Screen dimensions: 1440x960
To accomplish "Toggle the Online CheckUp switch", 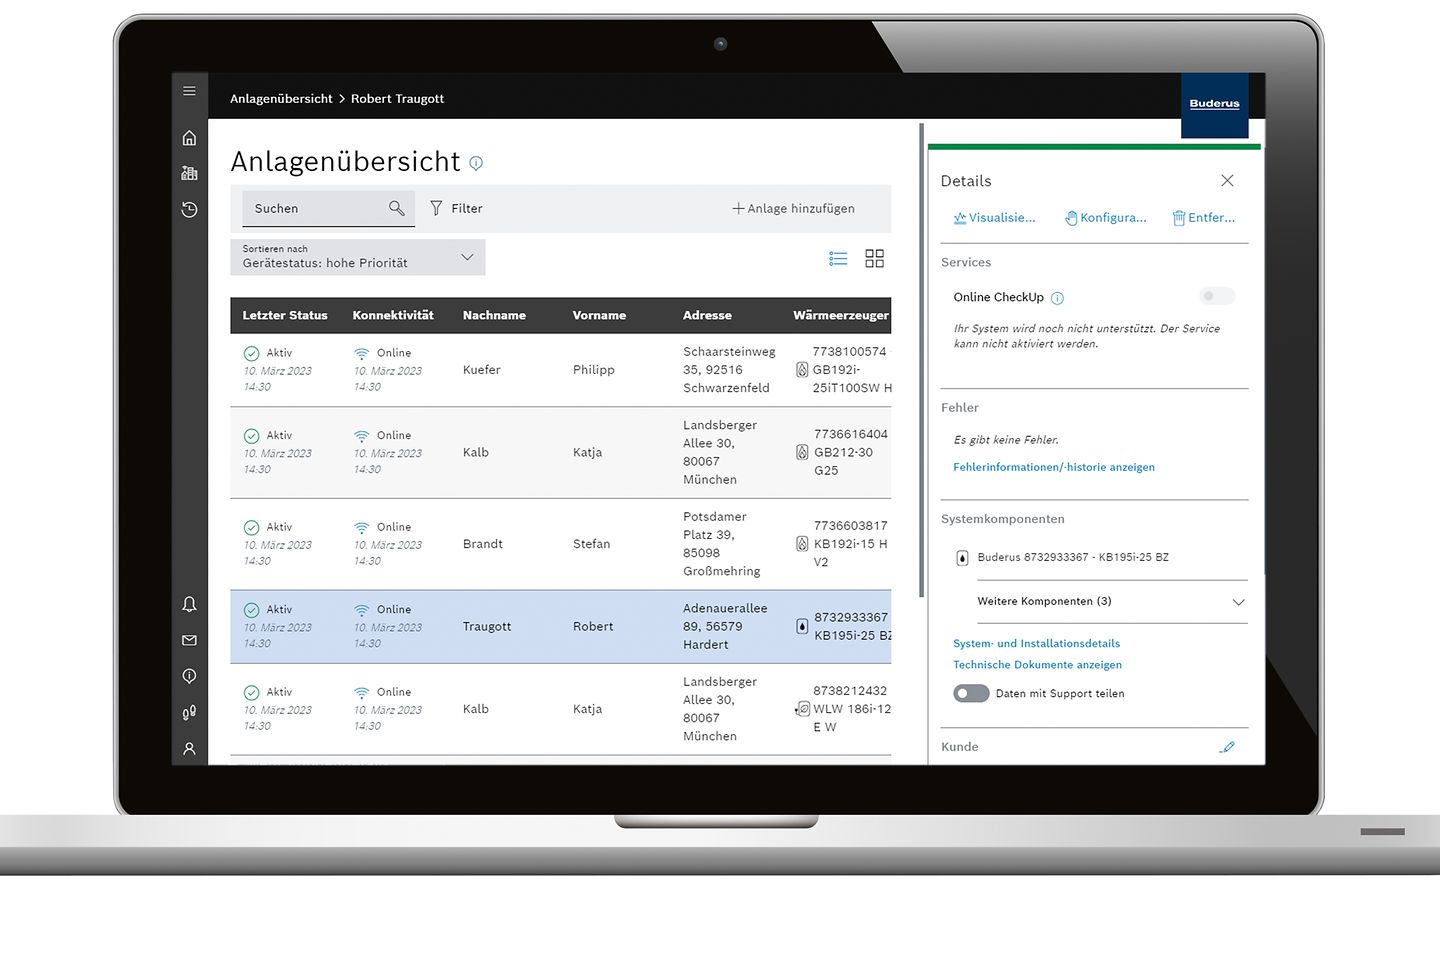I will [1216, 296].
